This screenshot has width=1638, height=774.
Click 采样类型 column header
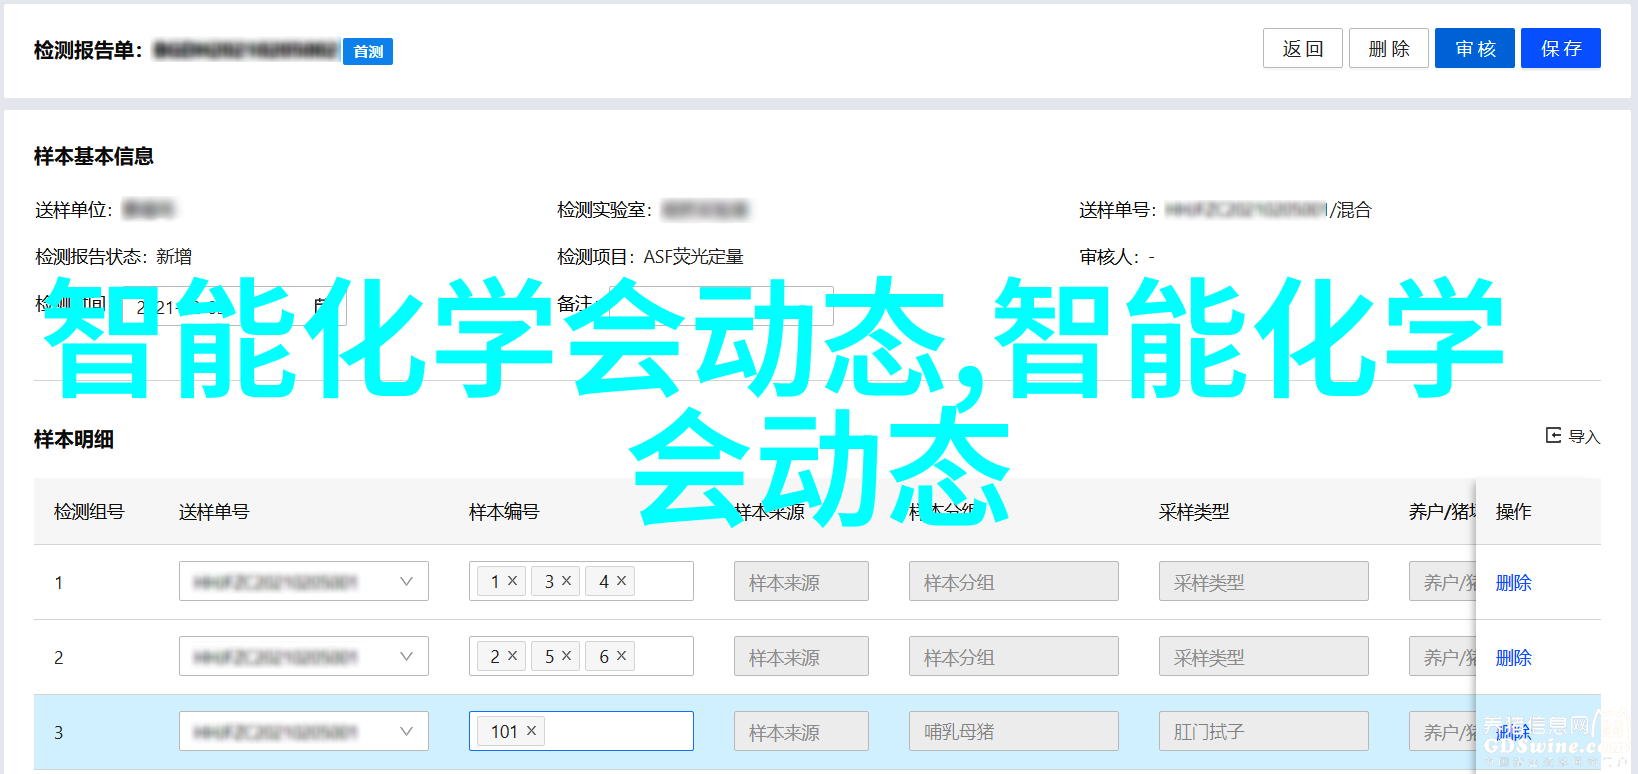coord(1194,511)
